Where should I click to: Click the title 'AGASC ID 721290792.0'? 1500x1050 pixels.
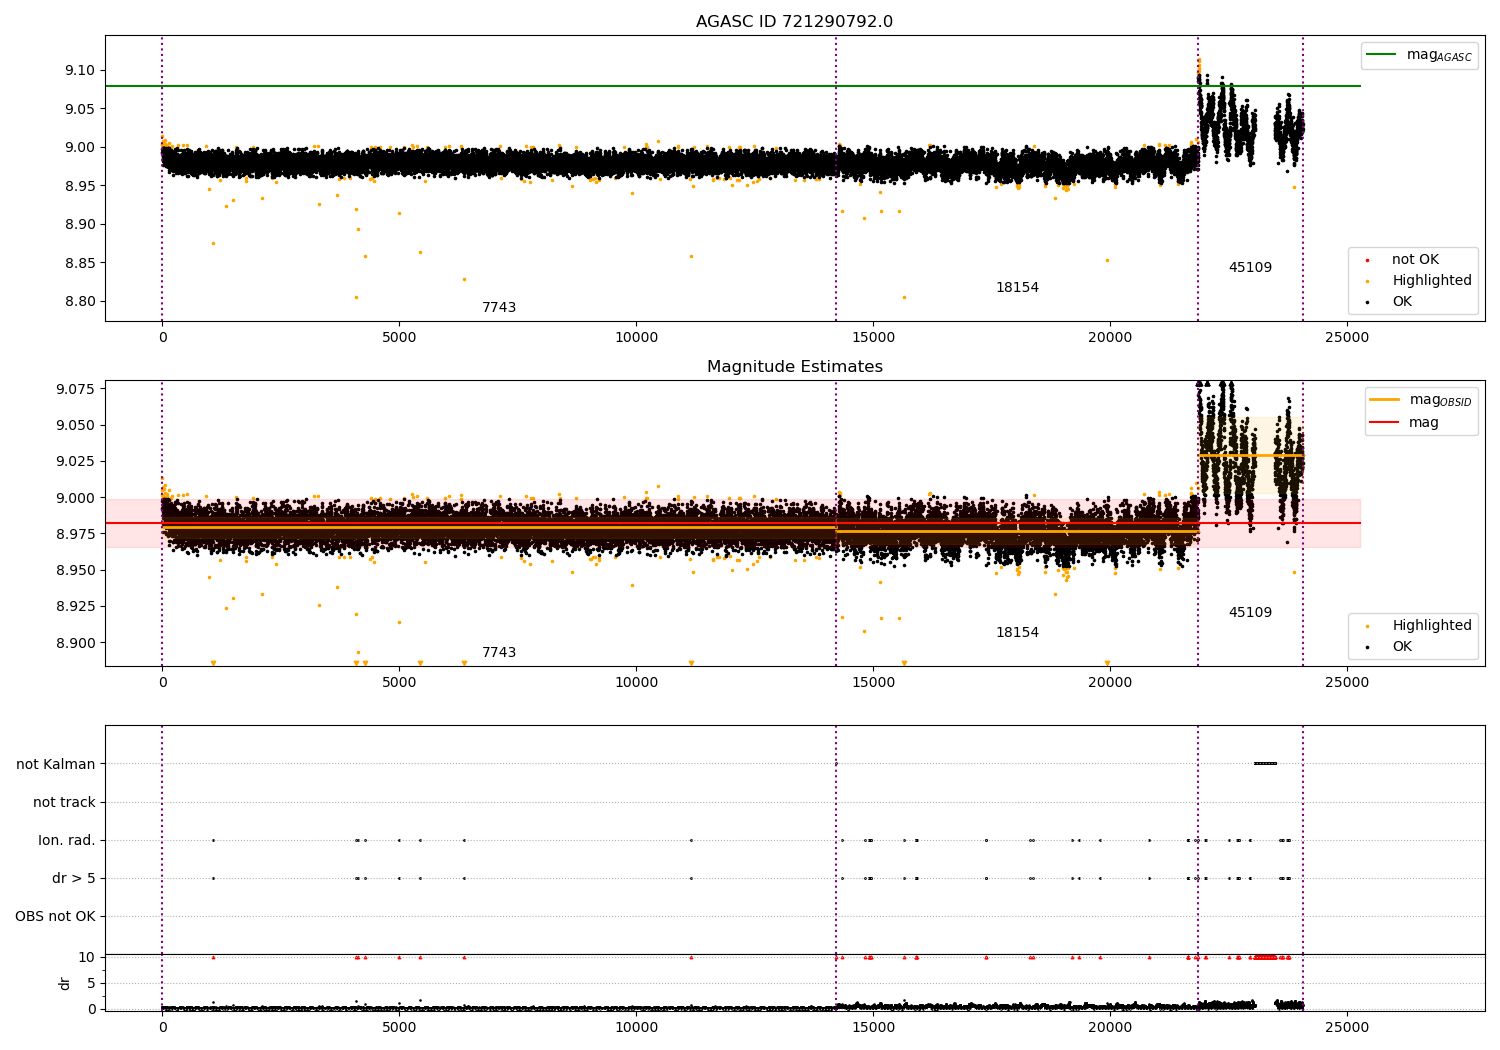tap(794, 22)
